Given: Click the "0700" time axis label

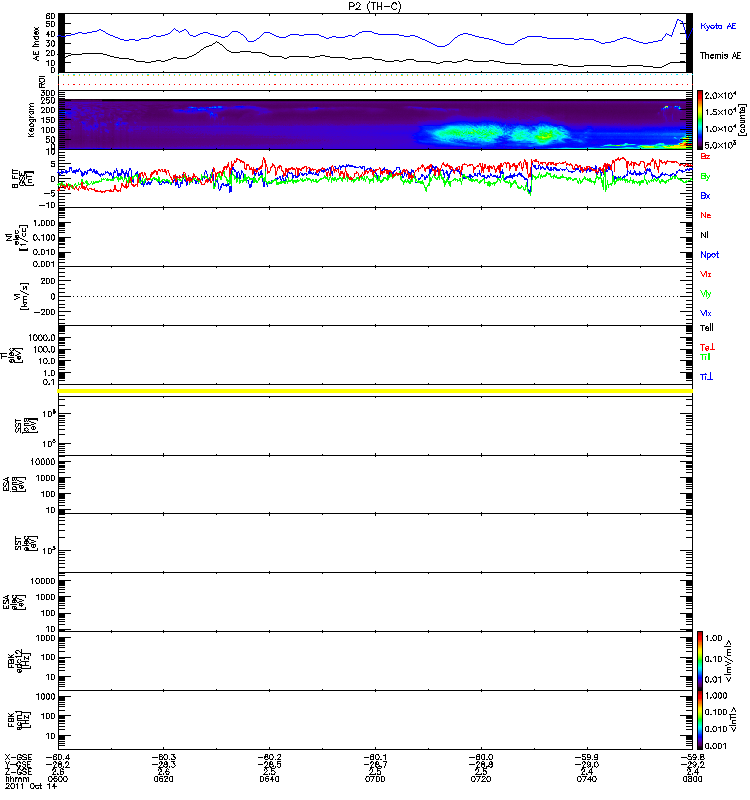Looking at the screenshot, I should click(x=375, y=779).
